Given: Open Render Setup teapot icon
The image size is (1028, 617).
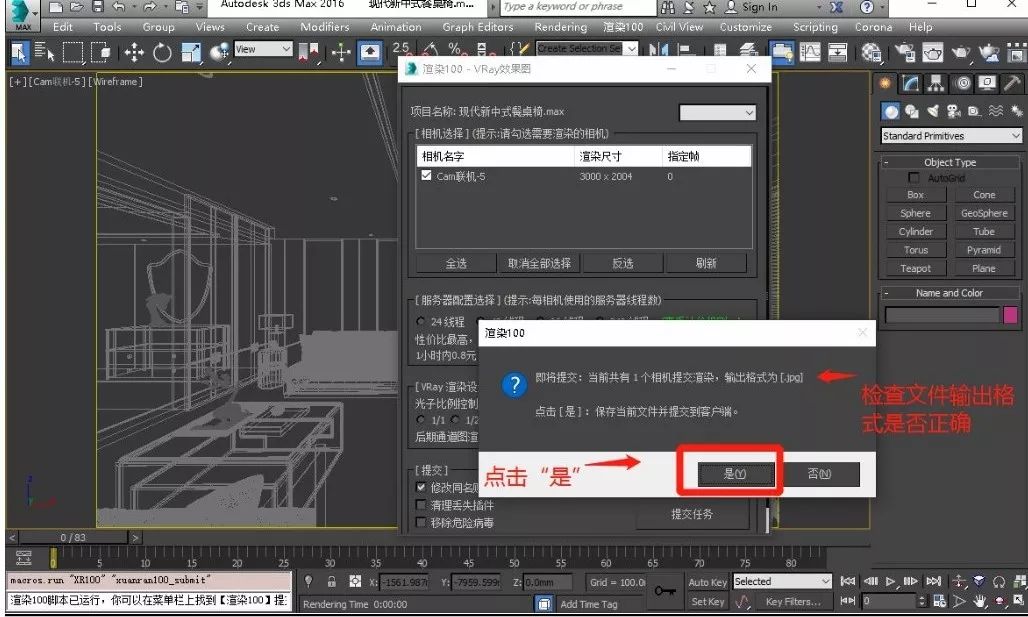Looking at the screenshot, I should [905, 52].
